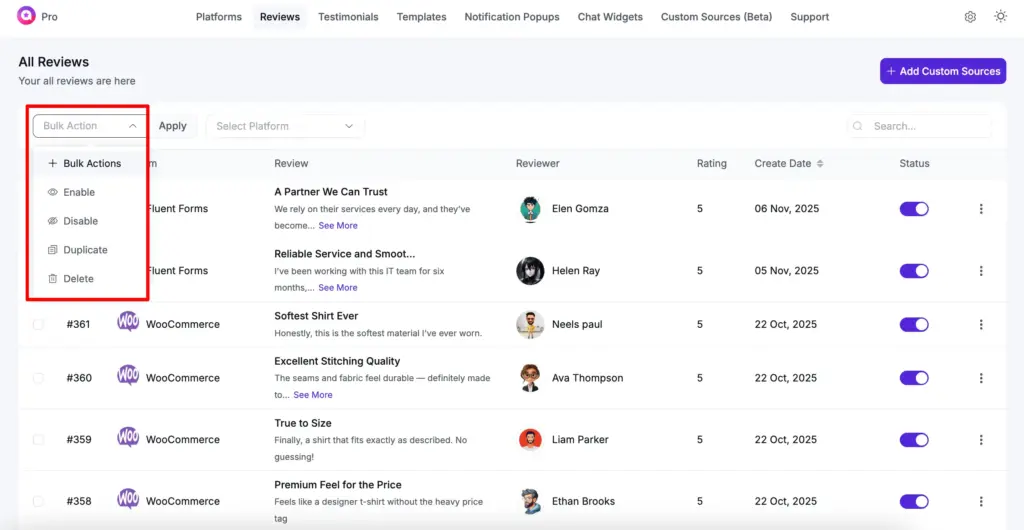Open three-dot menu for Liam Parker review
Viewport: 1024px width, 530px height.
pos(981,440)
